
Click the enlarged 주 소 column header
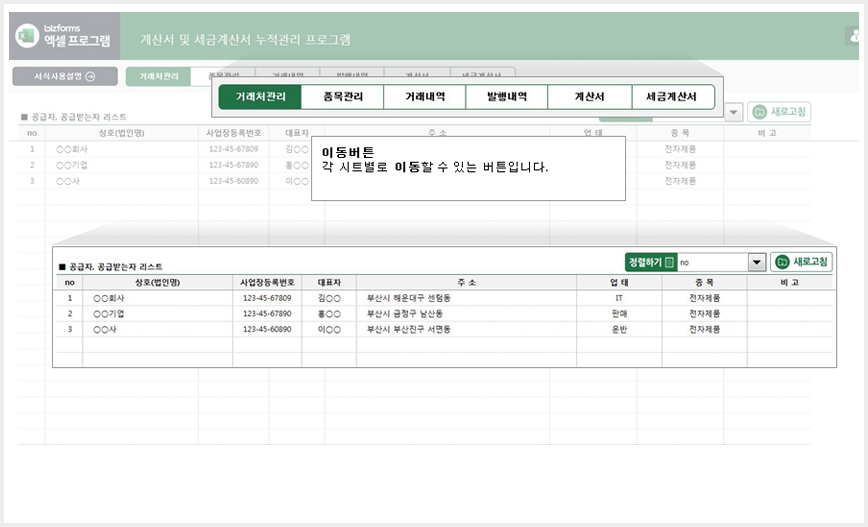(x=467, y=282)
